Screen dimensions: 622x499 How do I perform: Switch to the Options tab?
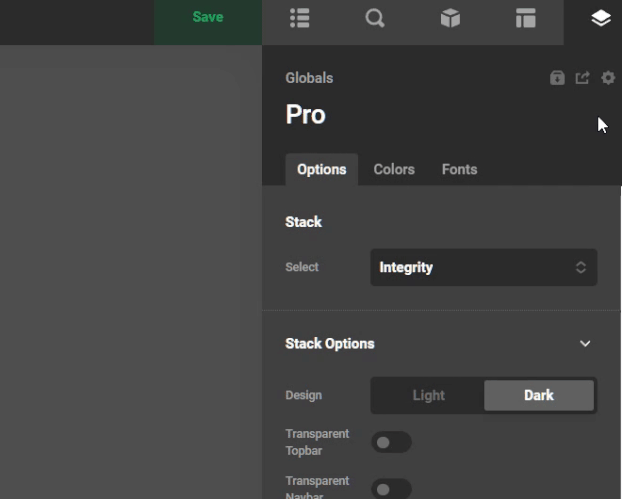322,169
